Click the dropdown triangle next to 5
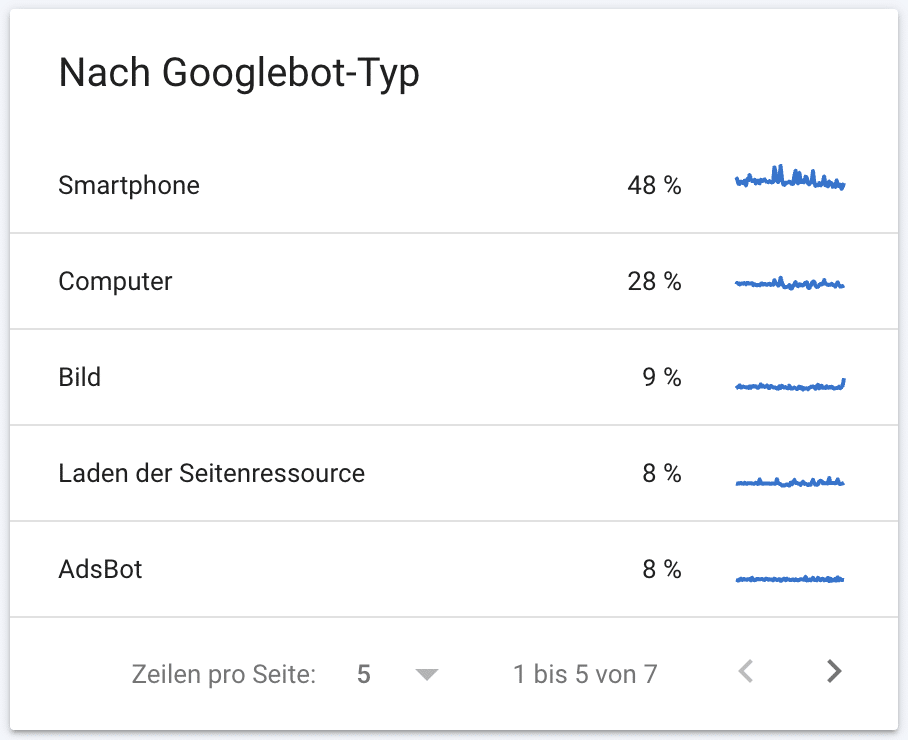Screen dimensions: 908x740 427,674
